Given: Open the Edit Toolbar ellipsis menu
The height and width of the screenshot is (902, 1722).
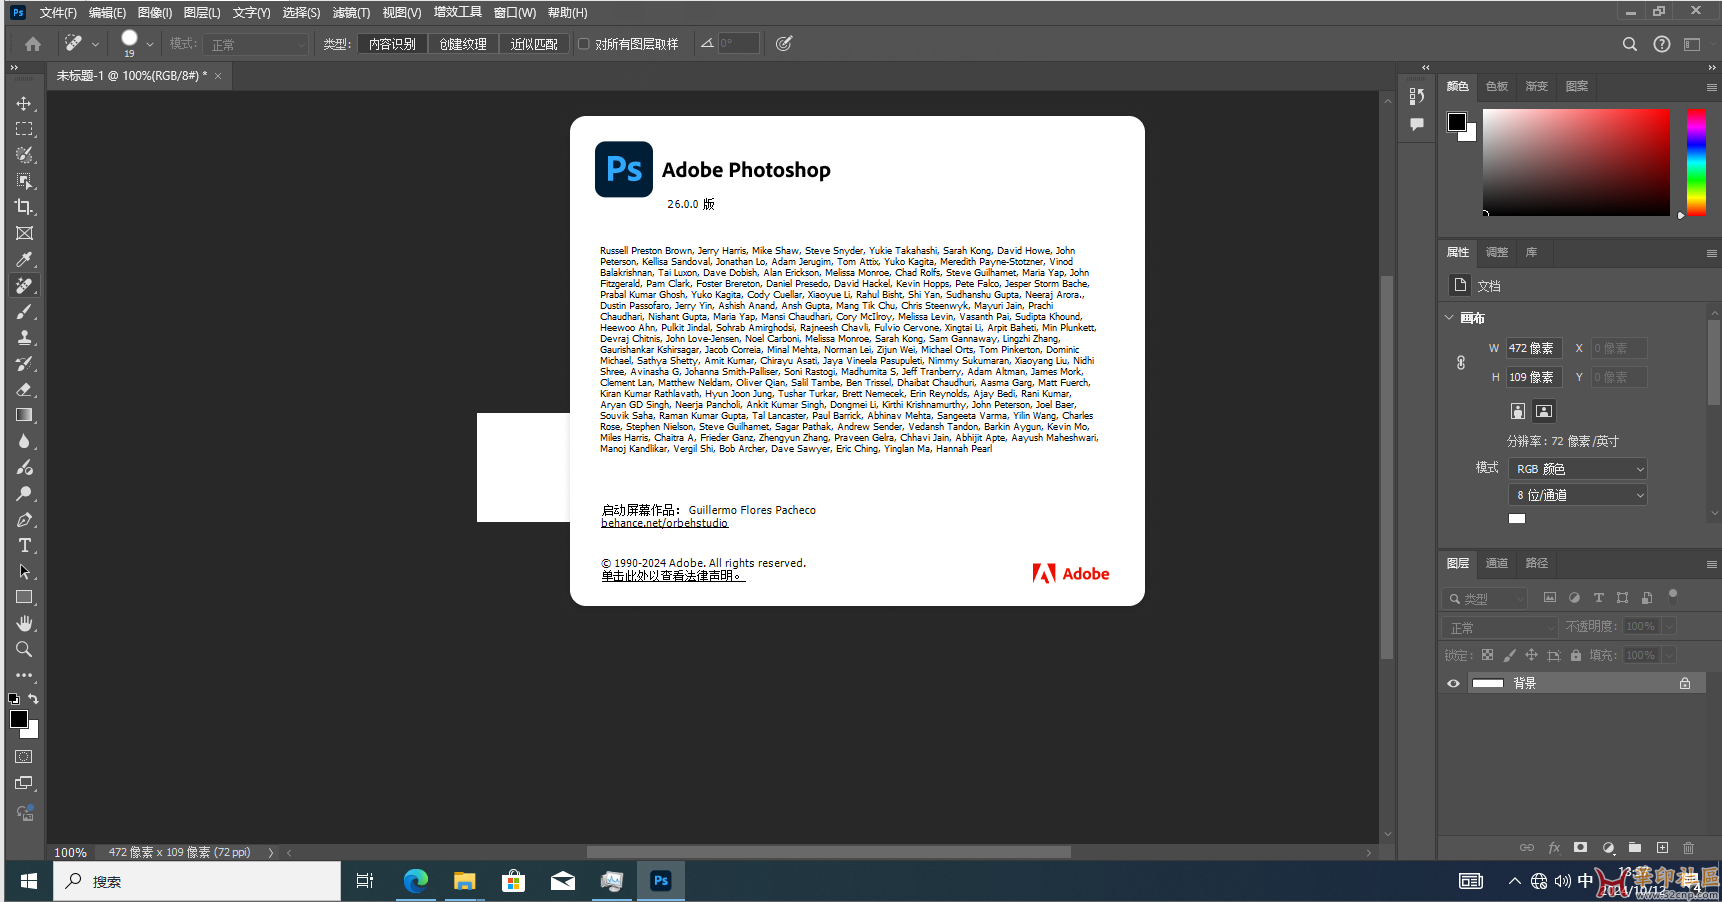Looking at the screenshot, I should [24, 675].
